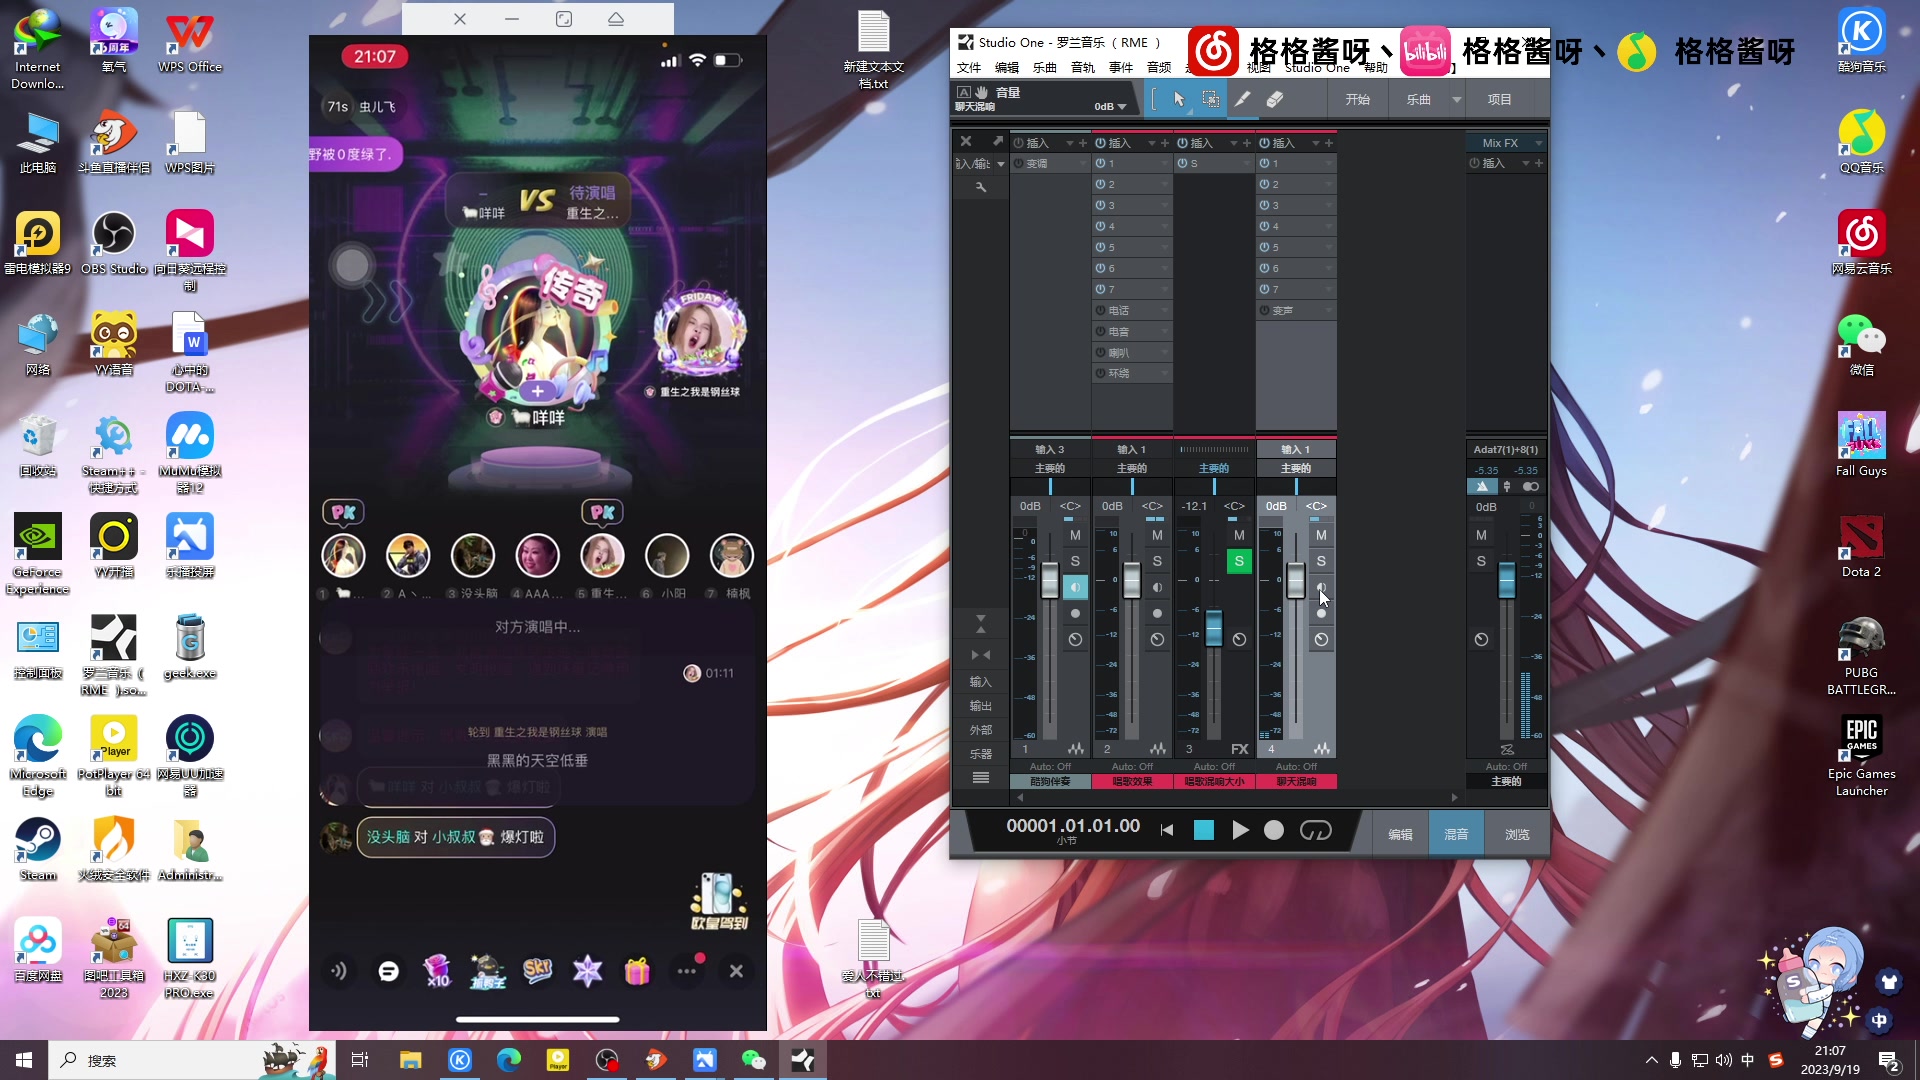Open the mixer wrench settings icon

pyautogui.click(x=981, y=187)
